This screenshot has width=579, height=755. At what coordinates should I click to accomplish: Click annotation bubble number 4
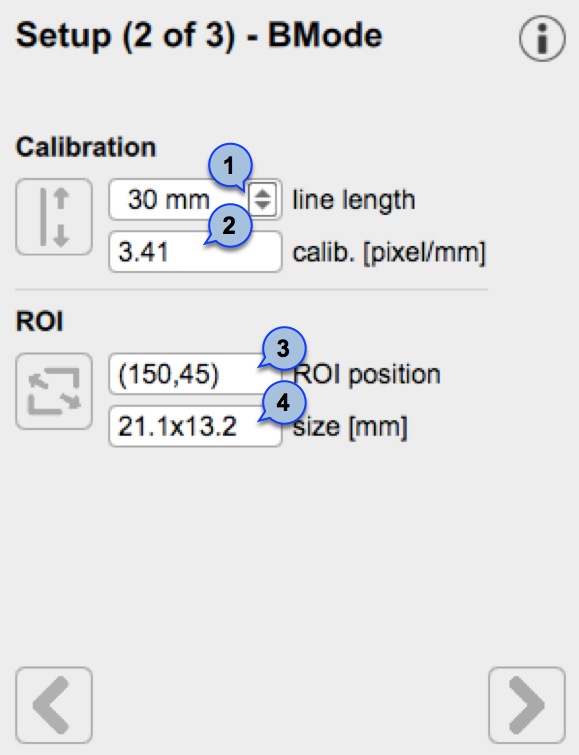pos(284,402)
